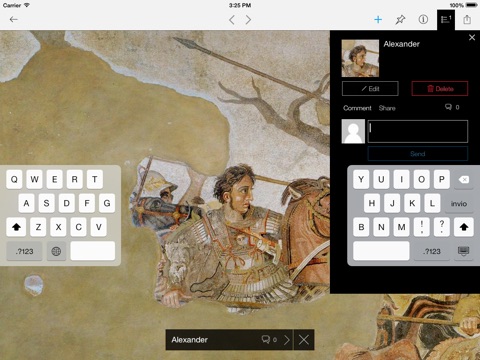The image size is (480, 360).
Task: Close the bottom Alexander annotation bar
Action: click(304, 340)
